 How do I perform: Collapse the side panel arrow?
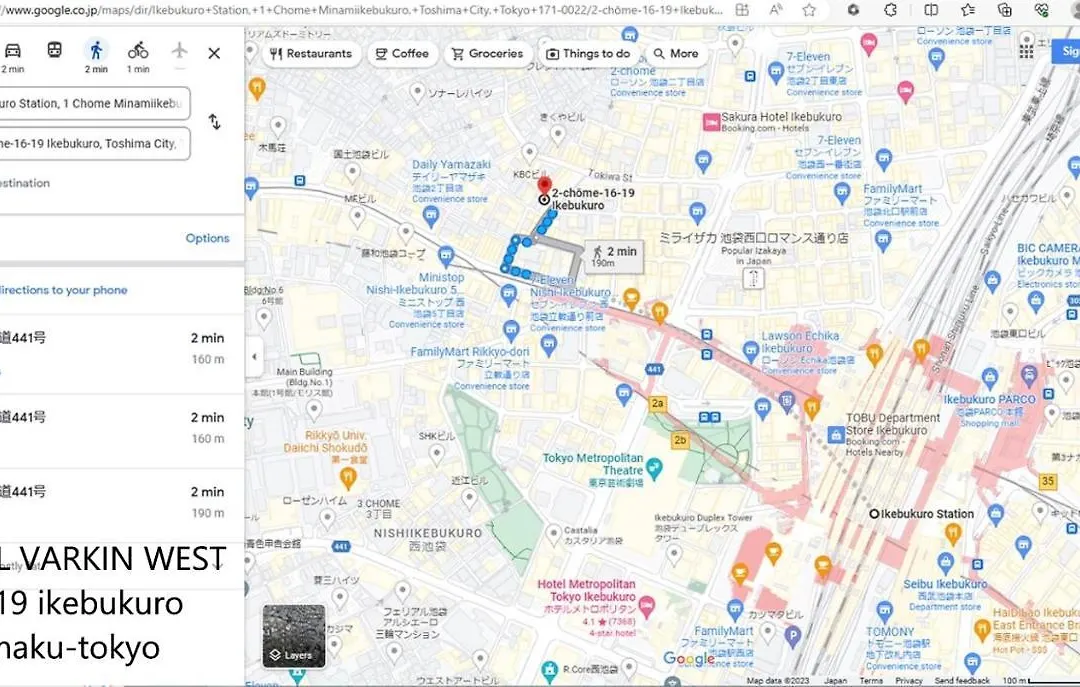coord(254,357)
